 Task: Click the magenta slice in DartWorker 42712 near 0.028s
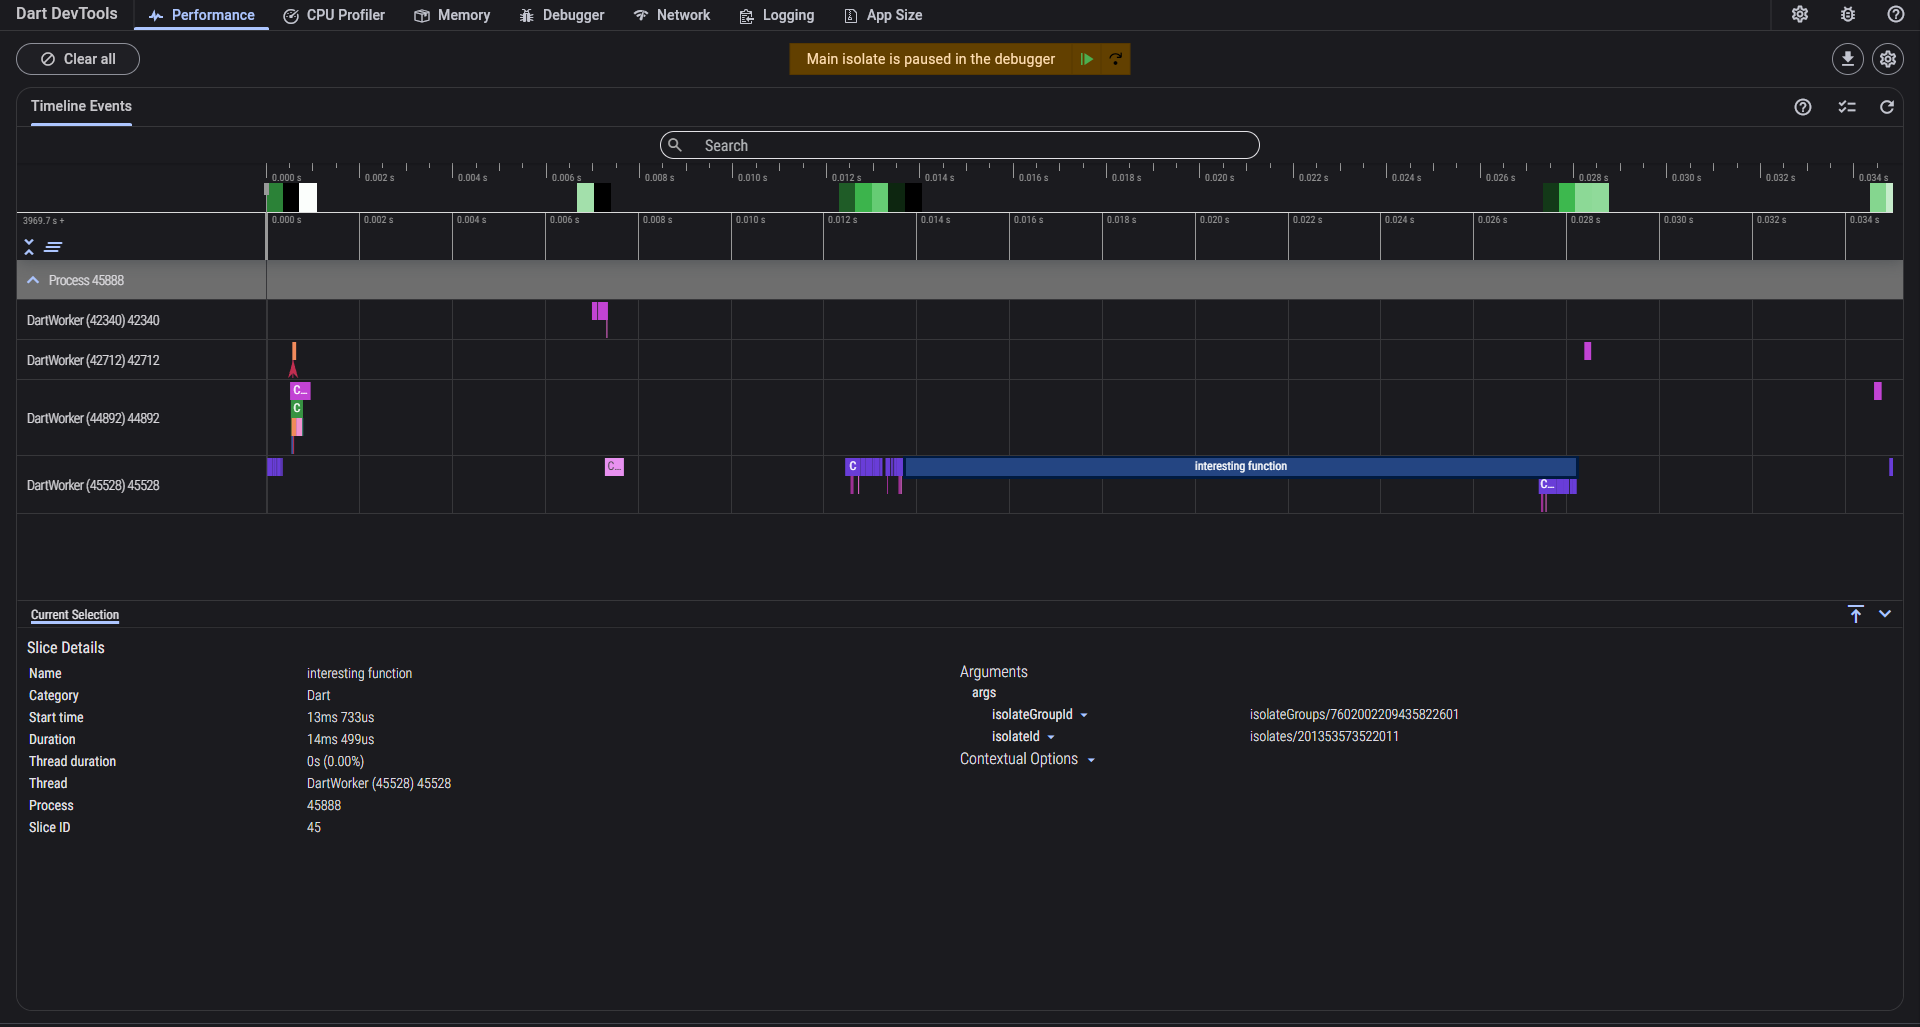(1587, 351)
